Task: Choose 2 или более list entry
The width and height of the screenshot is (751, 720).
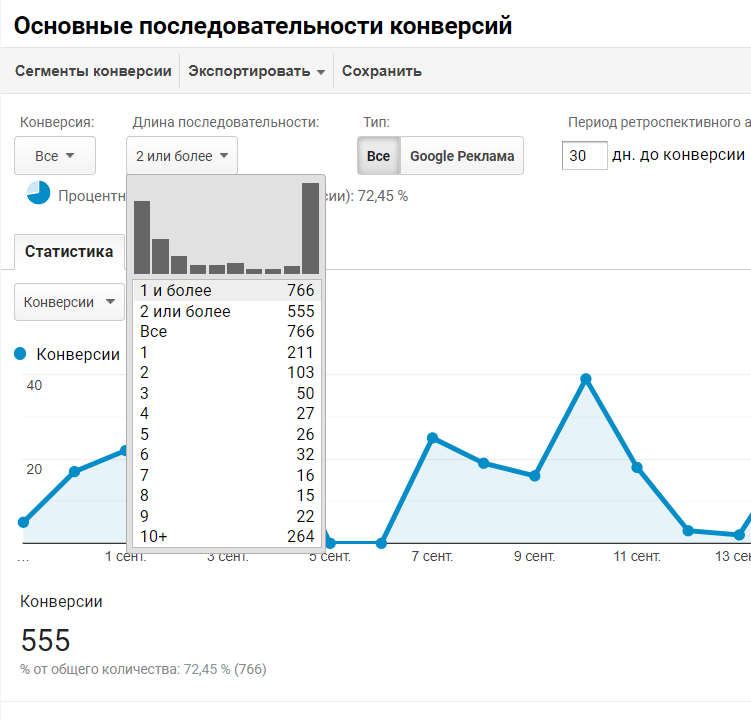Action: [x=226, y=312]
